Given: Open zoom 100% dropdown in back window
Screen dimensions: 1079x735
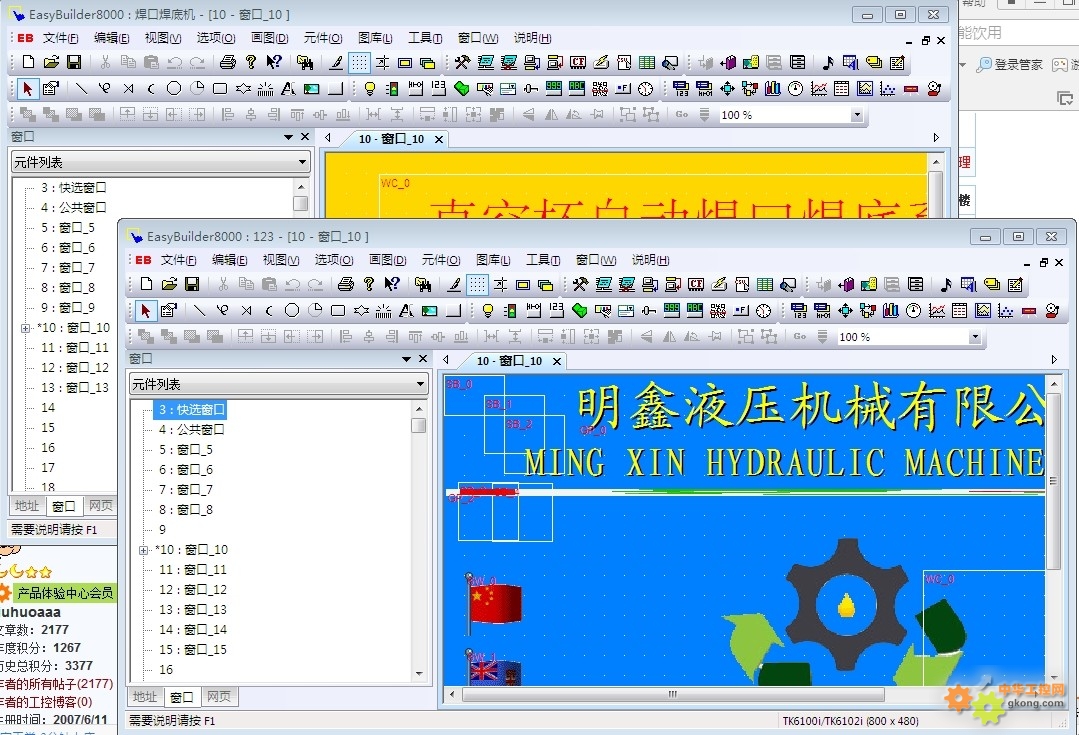Looking at the screenshot, I should [857, 115].
